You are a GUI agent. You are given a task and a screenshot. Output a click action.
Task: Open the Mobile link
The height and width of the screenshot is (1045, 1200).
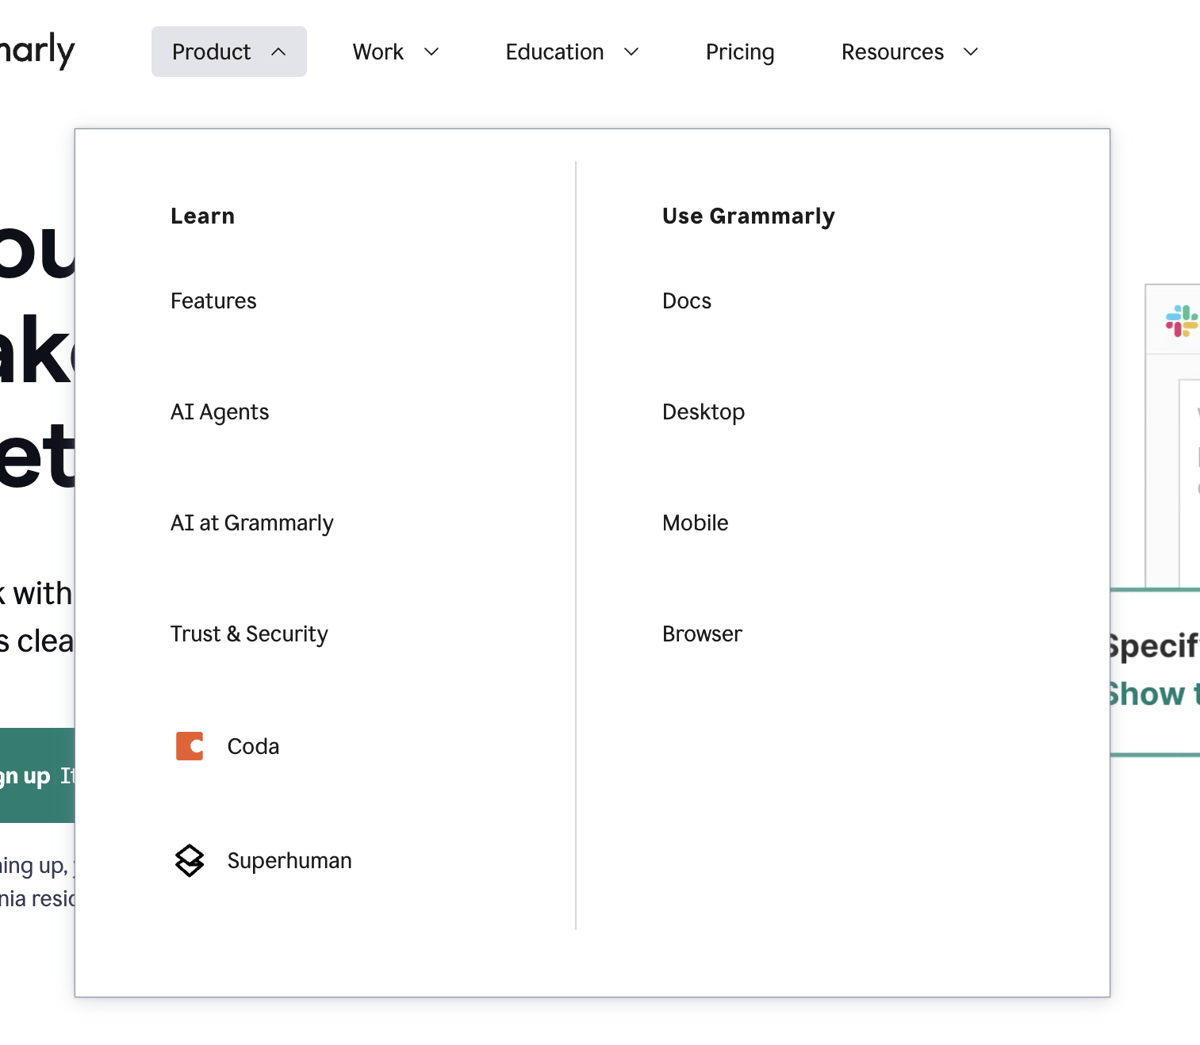click(695, 522)
